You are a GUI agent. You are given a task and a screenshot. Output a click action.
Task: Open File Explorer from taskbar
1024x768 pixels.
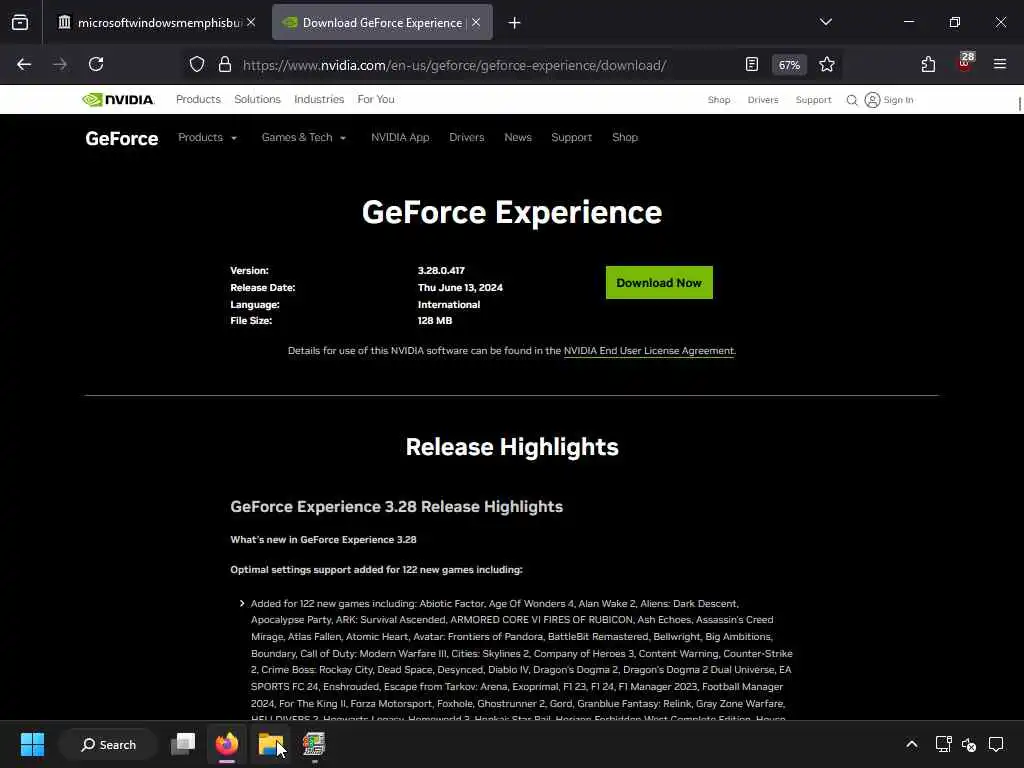tap(270, 744)
